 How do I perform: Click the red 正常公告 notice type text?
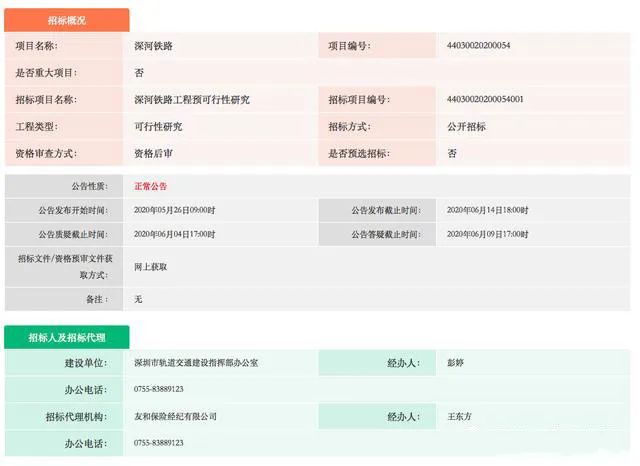(x=150, y=186)
